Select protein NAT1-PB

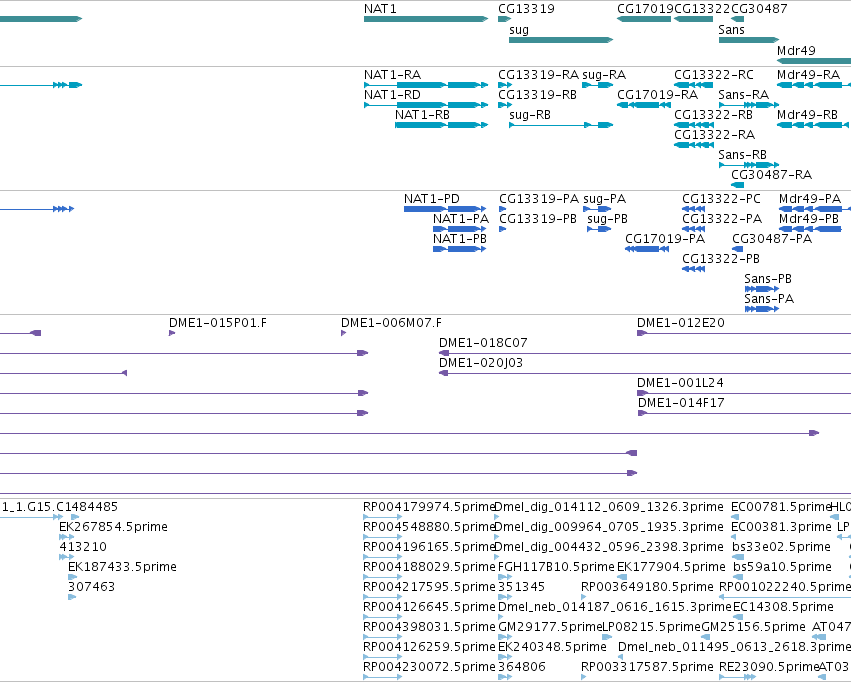(x=460, y=249)
